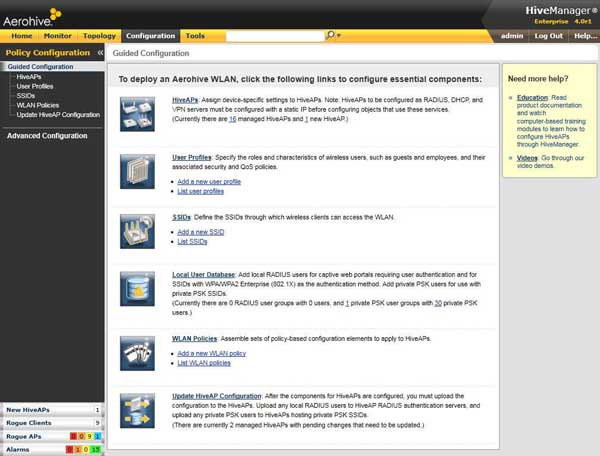Screen dimensions: 600x456
Task: Open the New HiveAPs status row
Action: [x=52, y=410]
